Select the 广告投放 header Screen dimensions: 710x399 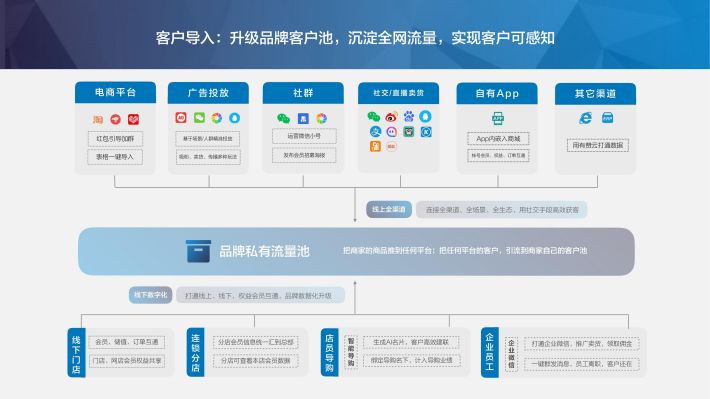(x=208, y=93)
